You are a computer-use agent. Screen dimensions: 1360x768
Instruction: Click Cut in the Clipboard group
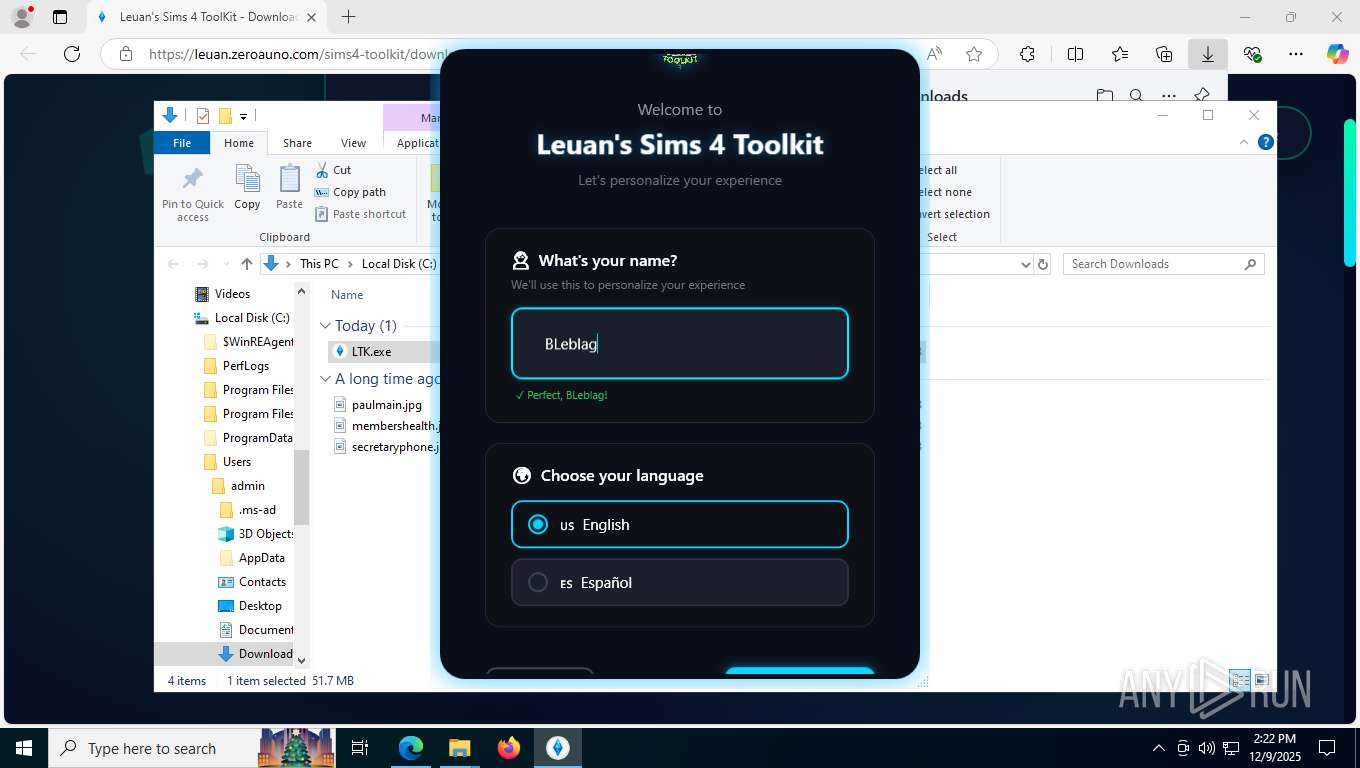333,170
